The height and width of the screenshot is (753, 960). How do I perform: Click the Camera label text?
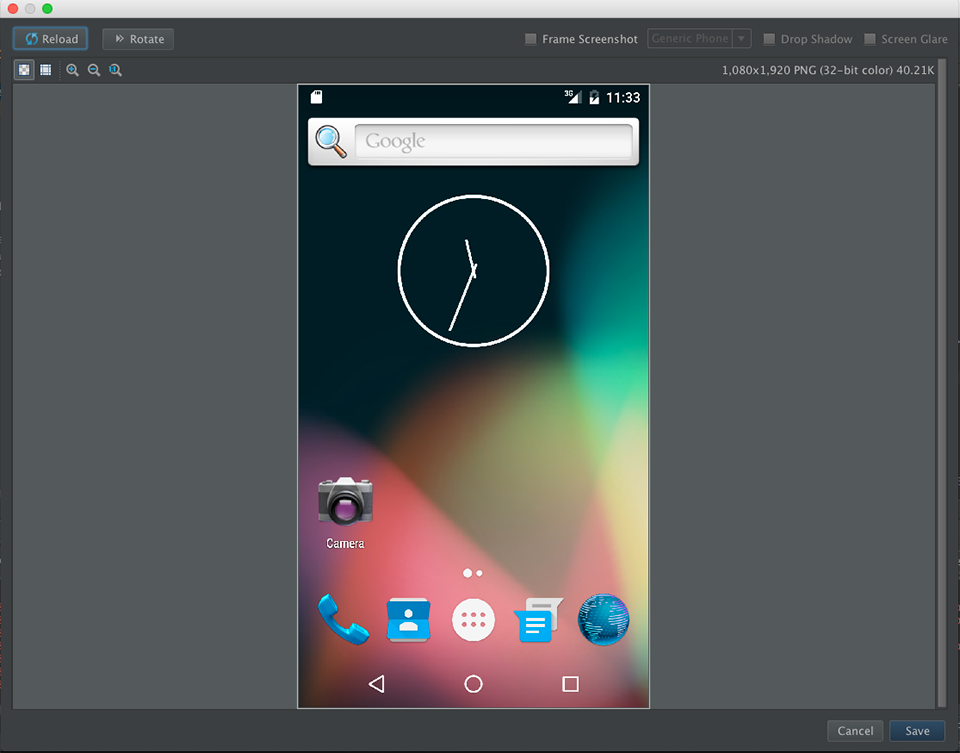(x=345, y=544)
